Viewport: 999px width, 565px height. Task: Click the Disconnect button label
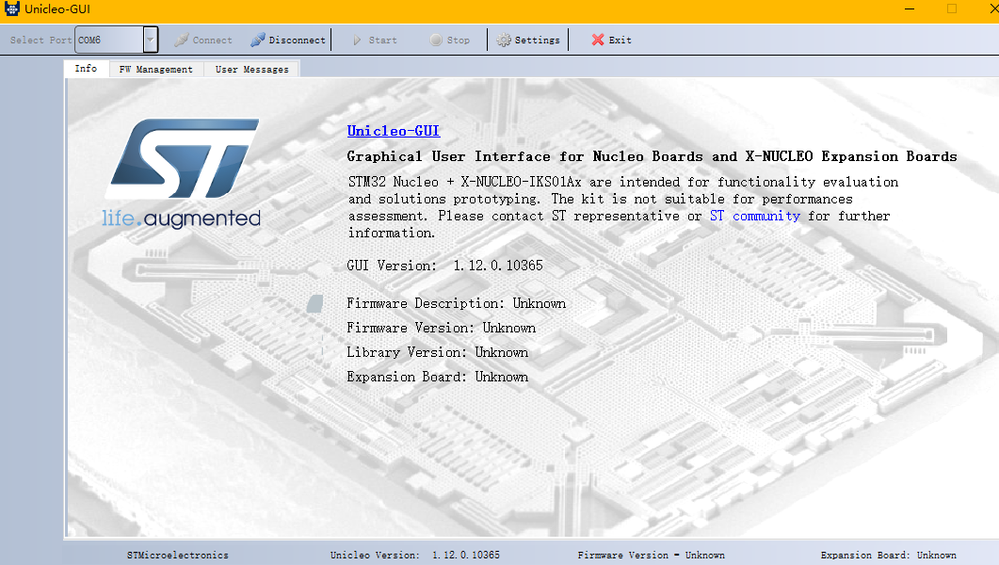click(297, 40)
